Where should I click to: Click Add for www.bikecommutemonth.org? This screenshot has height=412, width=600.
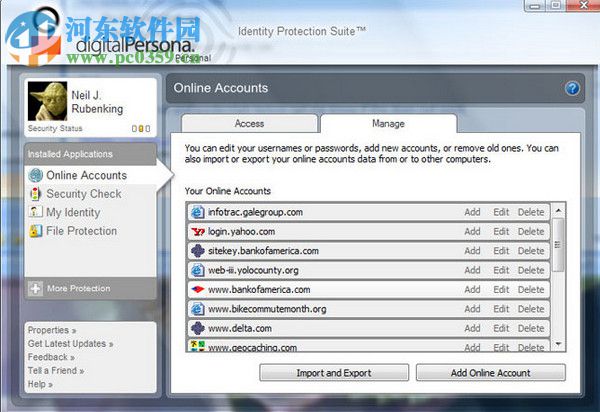472,309
